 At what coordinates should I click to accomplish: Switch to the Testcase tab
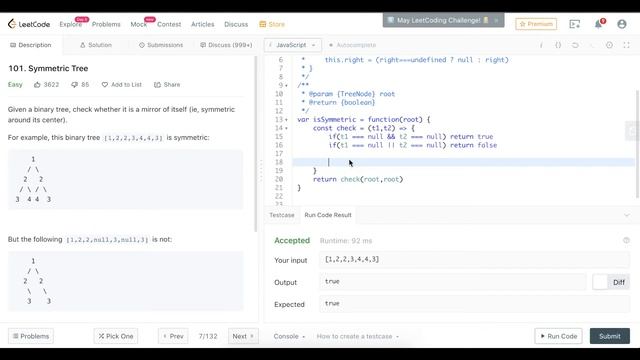282,215
